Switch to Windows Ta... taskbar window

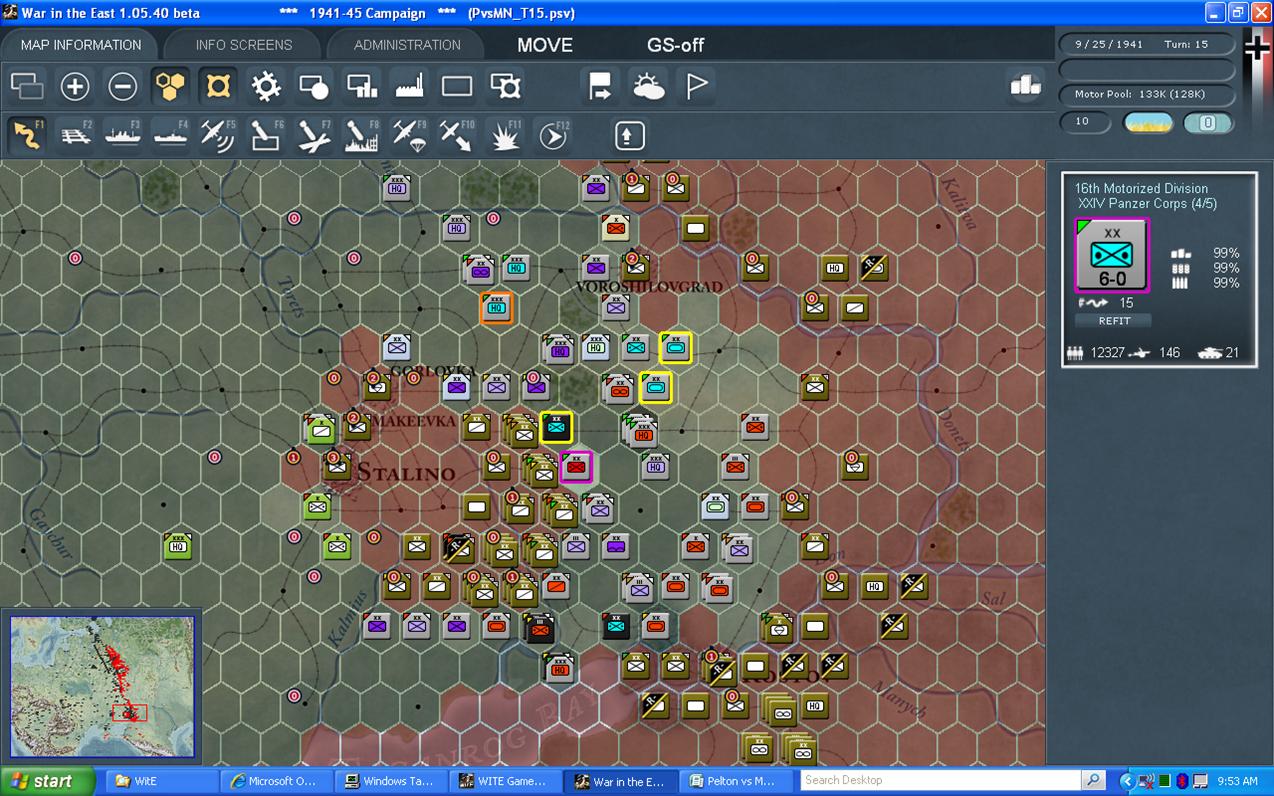pyautogui.click(x=392, y=782)
